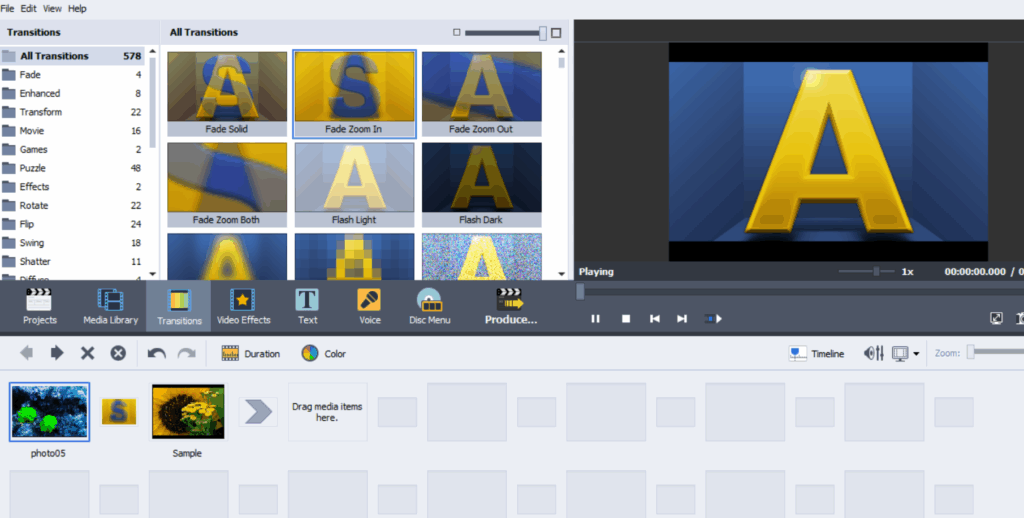This screenshot has width=1024, height=518.
Task: Open transition Duration settings
Action: (x=250, y=353)
